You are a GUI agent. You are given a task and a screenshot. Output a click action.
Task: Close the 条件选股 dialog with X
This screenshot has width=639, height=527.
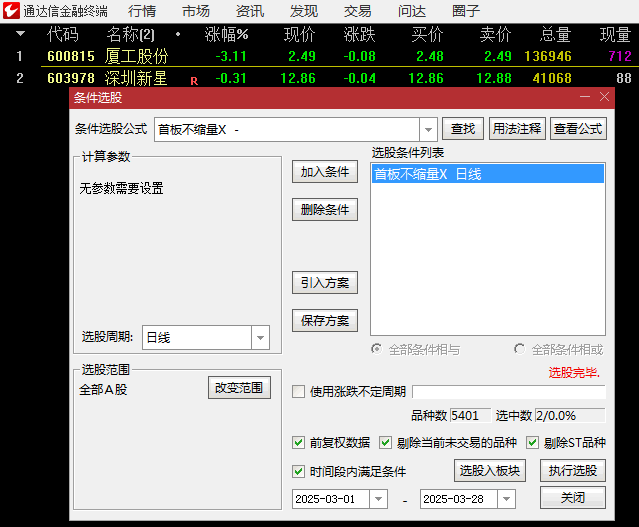point(604,97)
